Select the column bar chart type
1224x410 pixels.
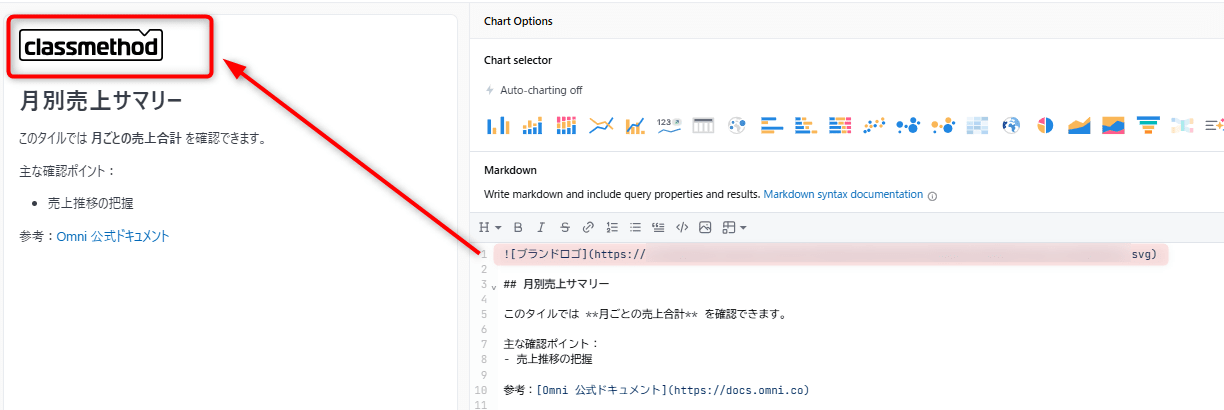[497, 126]
